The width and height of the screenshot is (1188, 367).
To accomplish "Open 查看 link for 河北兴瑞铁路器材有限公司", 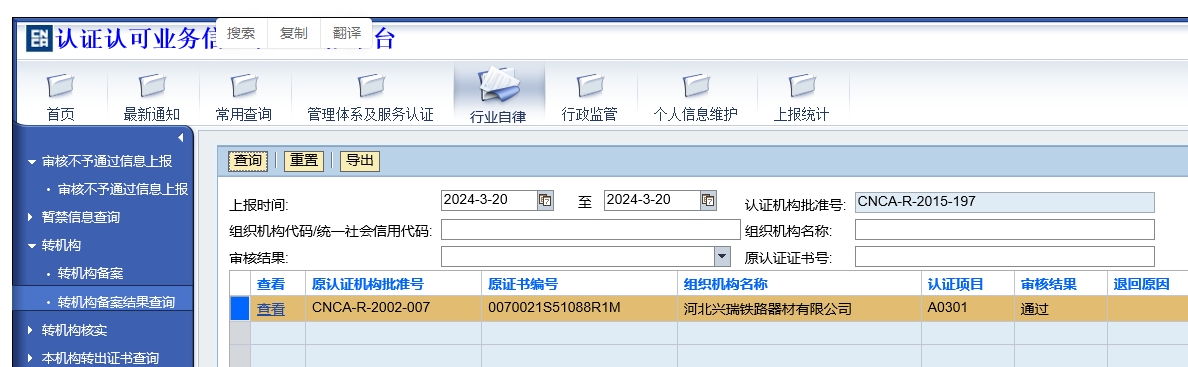I will [271, 309].
